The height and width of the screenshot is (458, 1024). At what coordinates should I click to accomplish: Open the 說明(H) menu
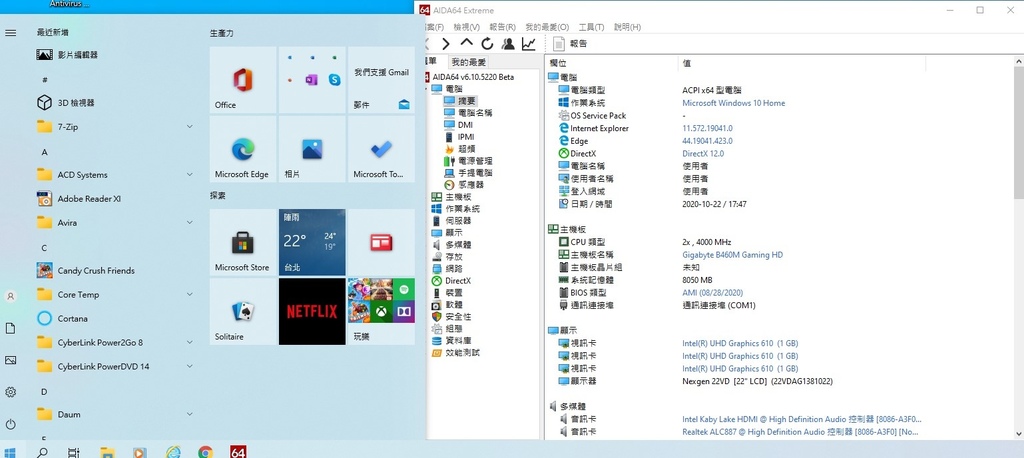pyautogui.click(x=628, y=27)
